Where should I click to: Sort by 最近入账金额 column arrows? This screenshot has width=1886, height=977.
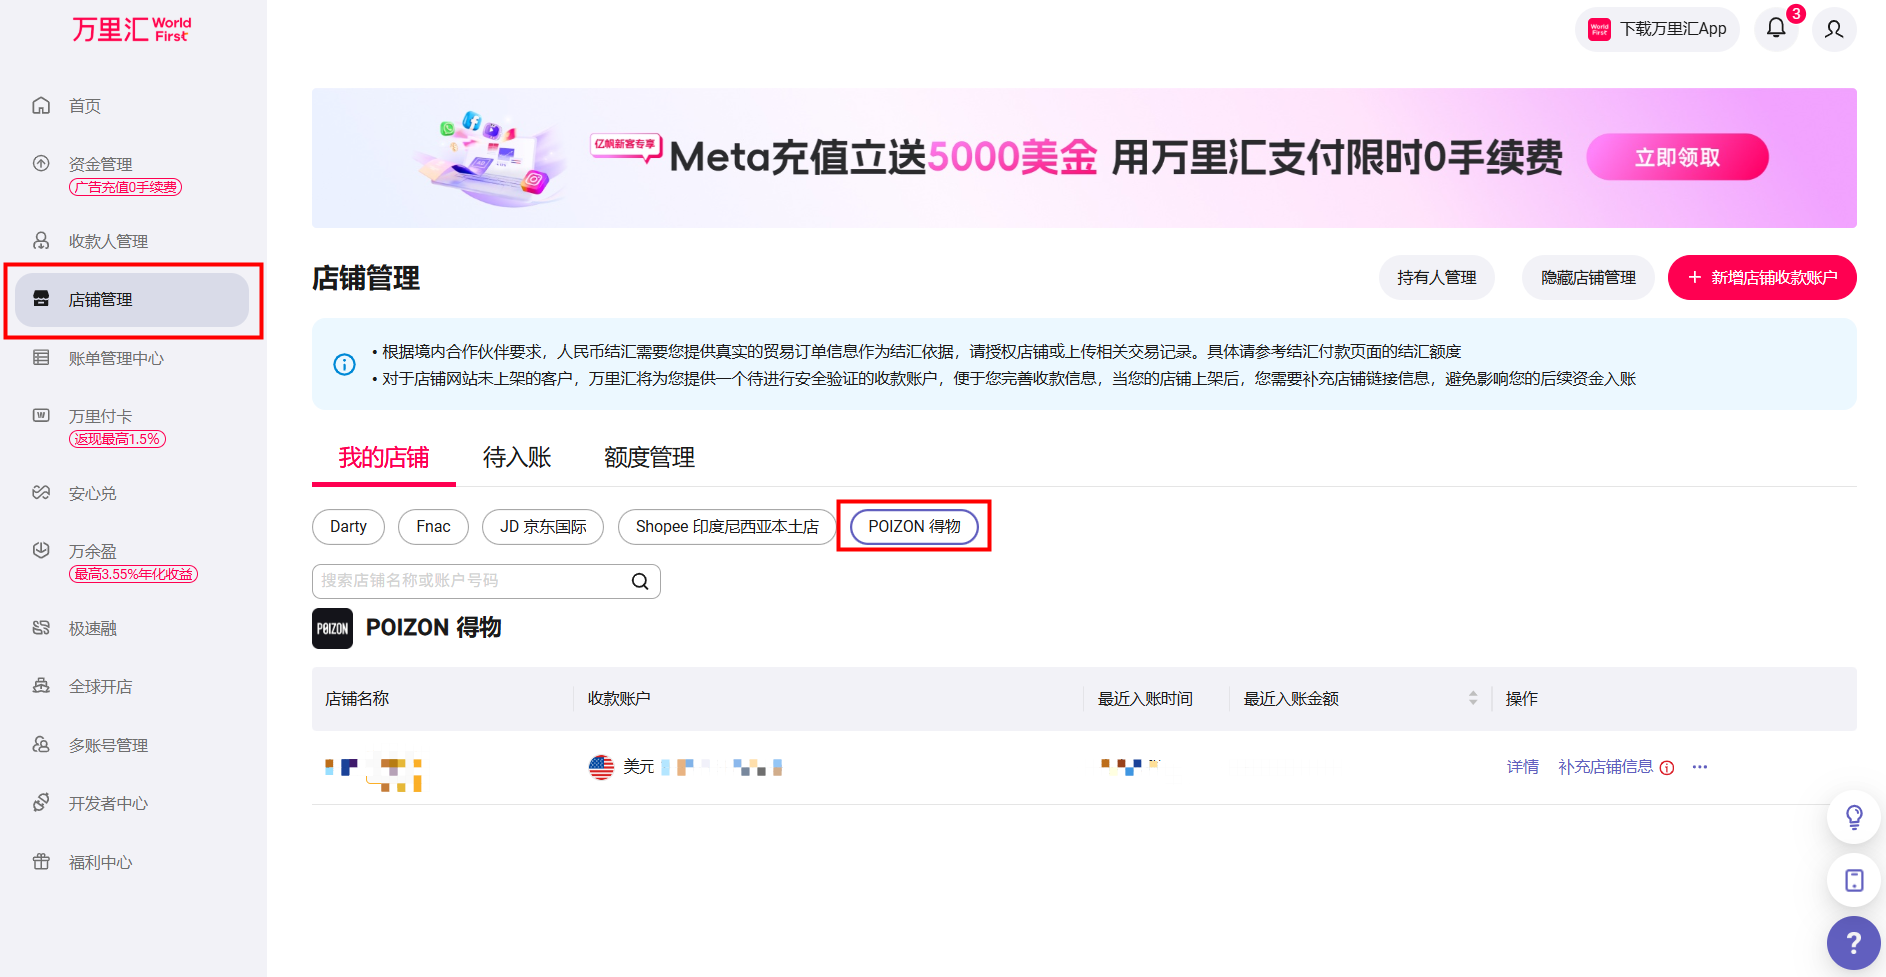(1472, 698)
